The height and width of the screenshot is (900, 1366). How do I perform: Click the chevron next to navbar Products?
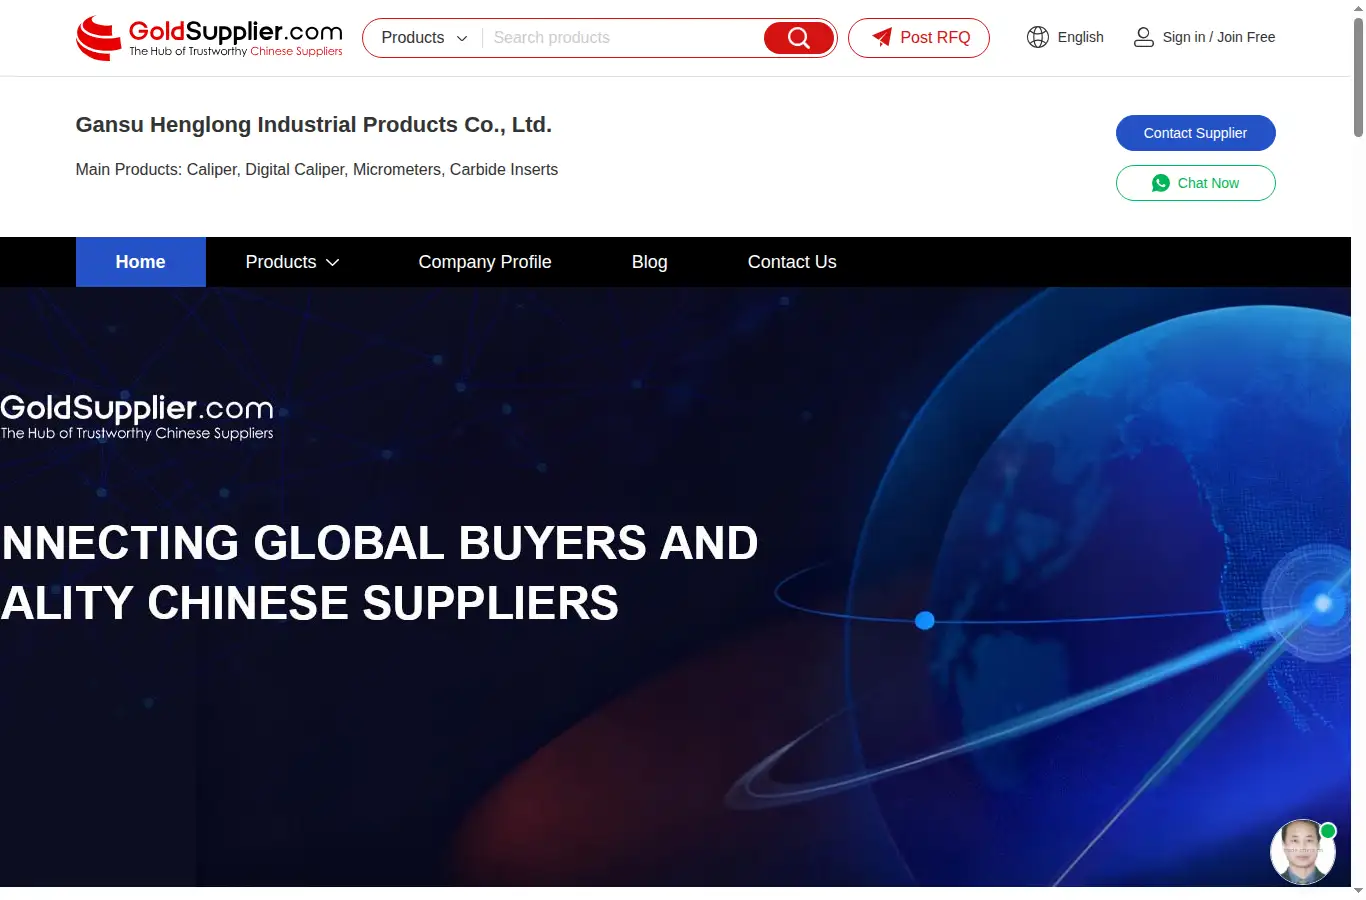click(333, 263)
